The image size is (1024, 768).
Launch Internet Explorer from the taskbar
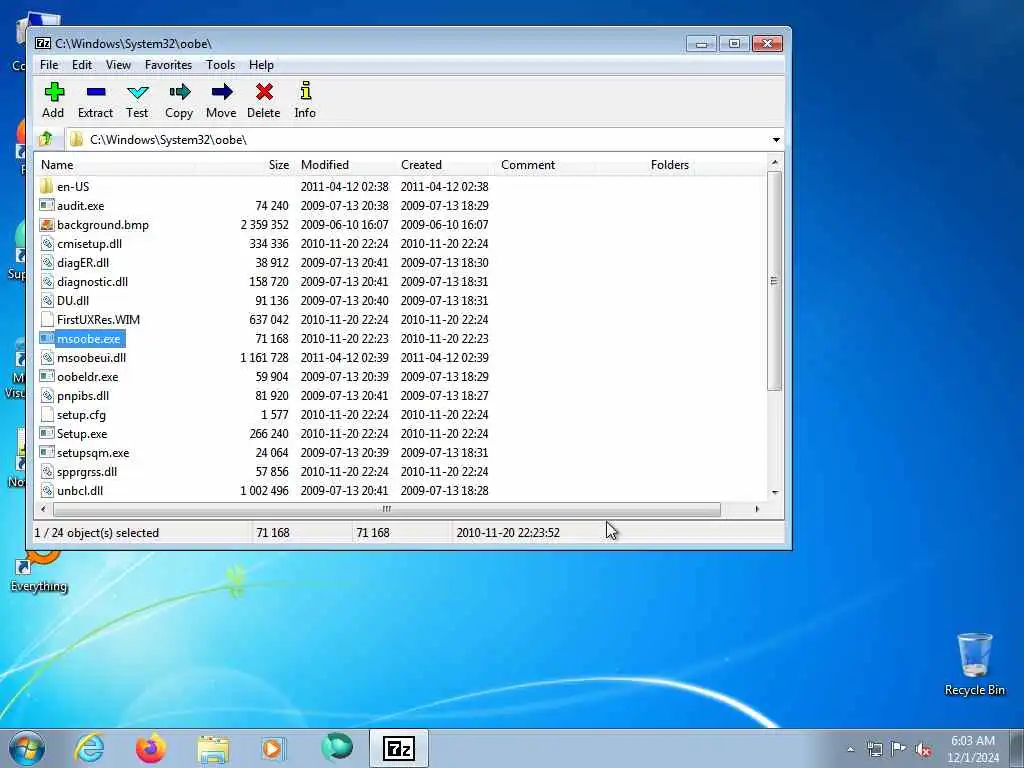pos(89,748)
